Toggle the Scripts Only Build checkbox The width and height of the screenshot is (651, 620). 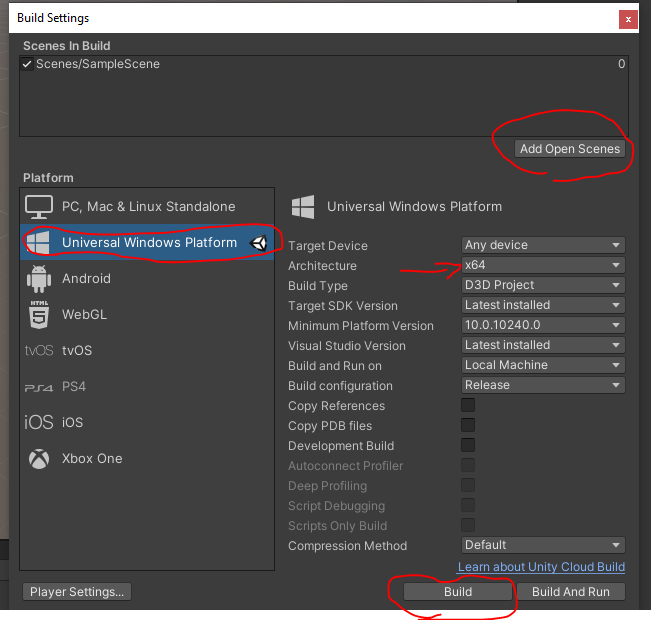point(468,525)
